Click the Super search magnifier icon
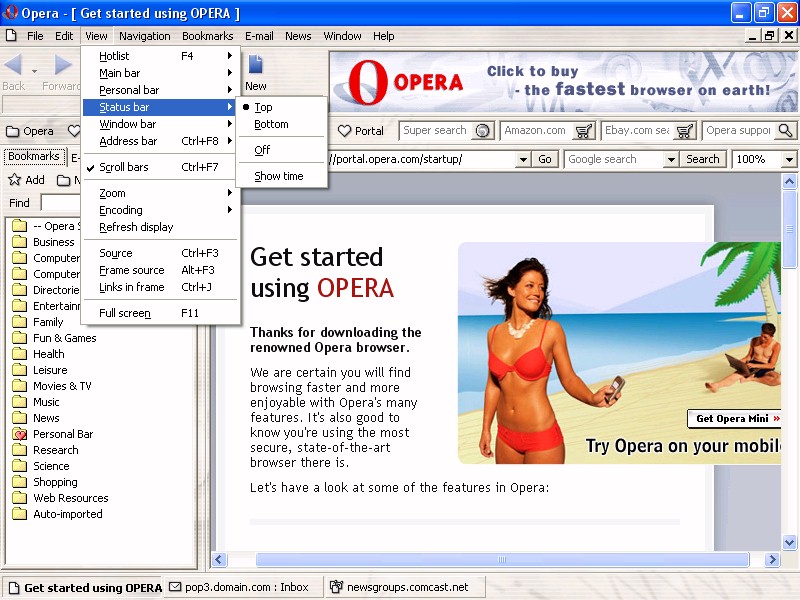 coord(482,131)
